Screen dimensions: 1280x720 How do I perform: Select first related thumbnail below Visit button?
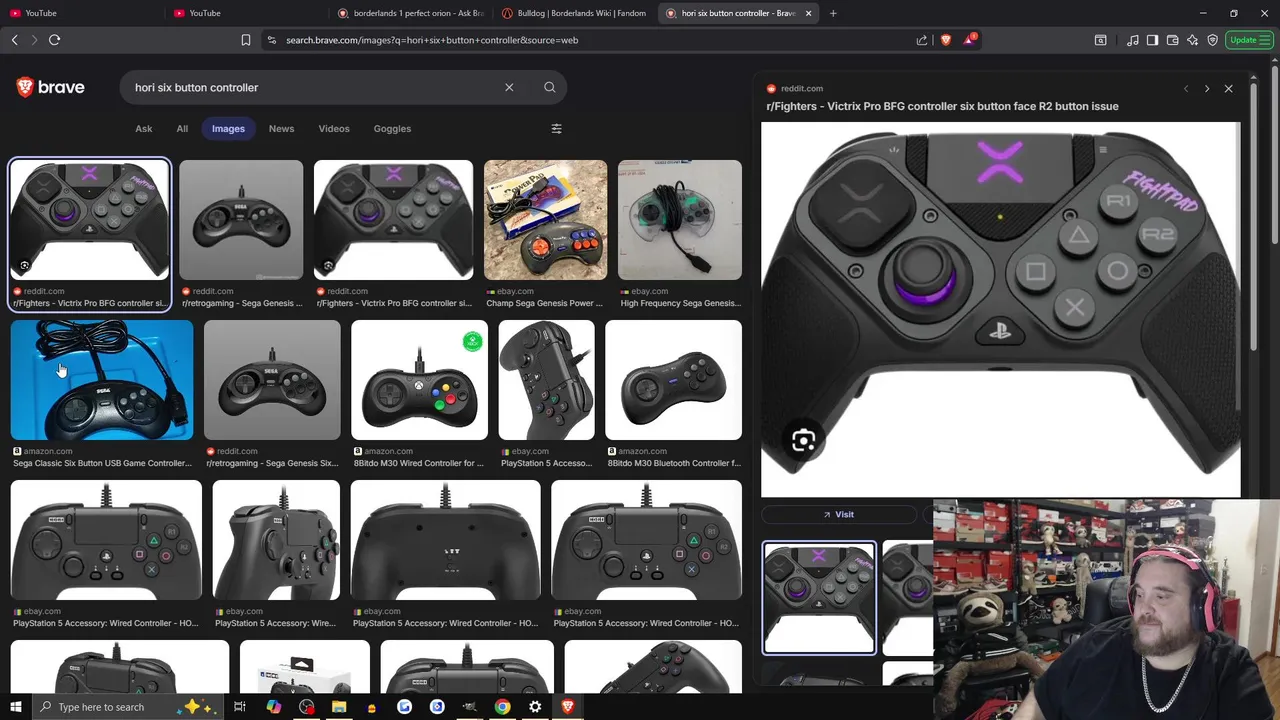coord(819,598)
